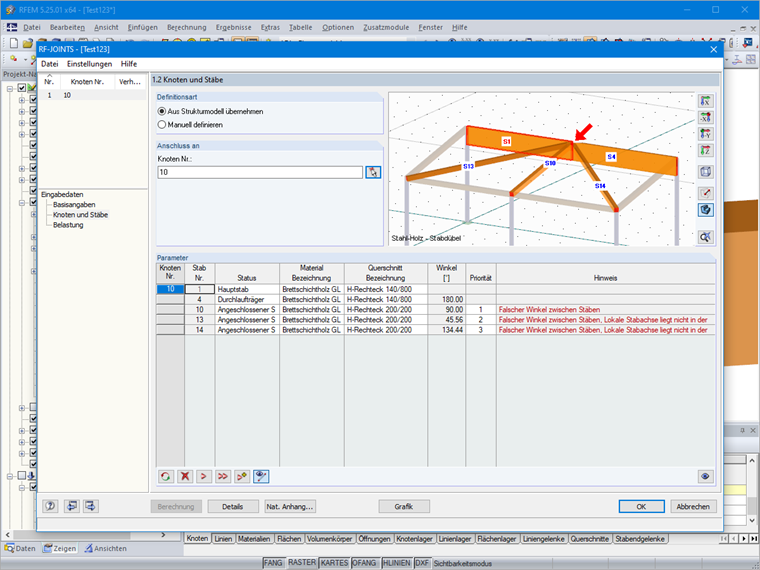Set view in X direction icon
Screen dimensions: 760x570
coord(706,101)
